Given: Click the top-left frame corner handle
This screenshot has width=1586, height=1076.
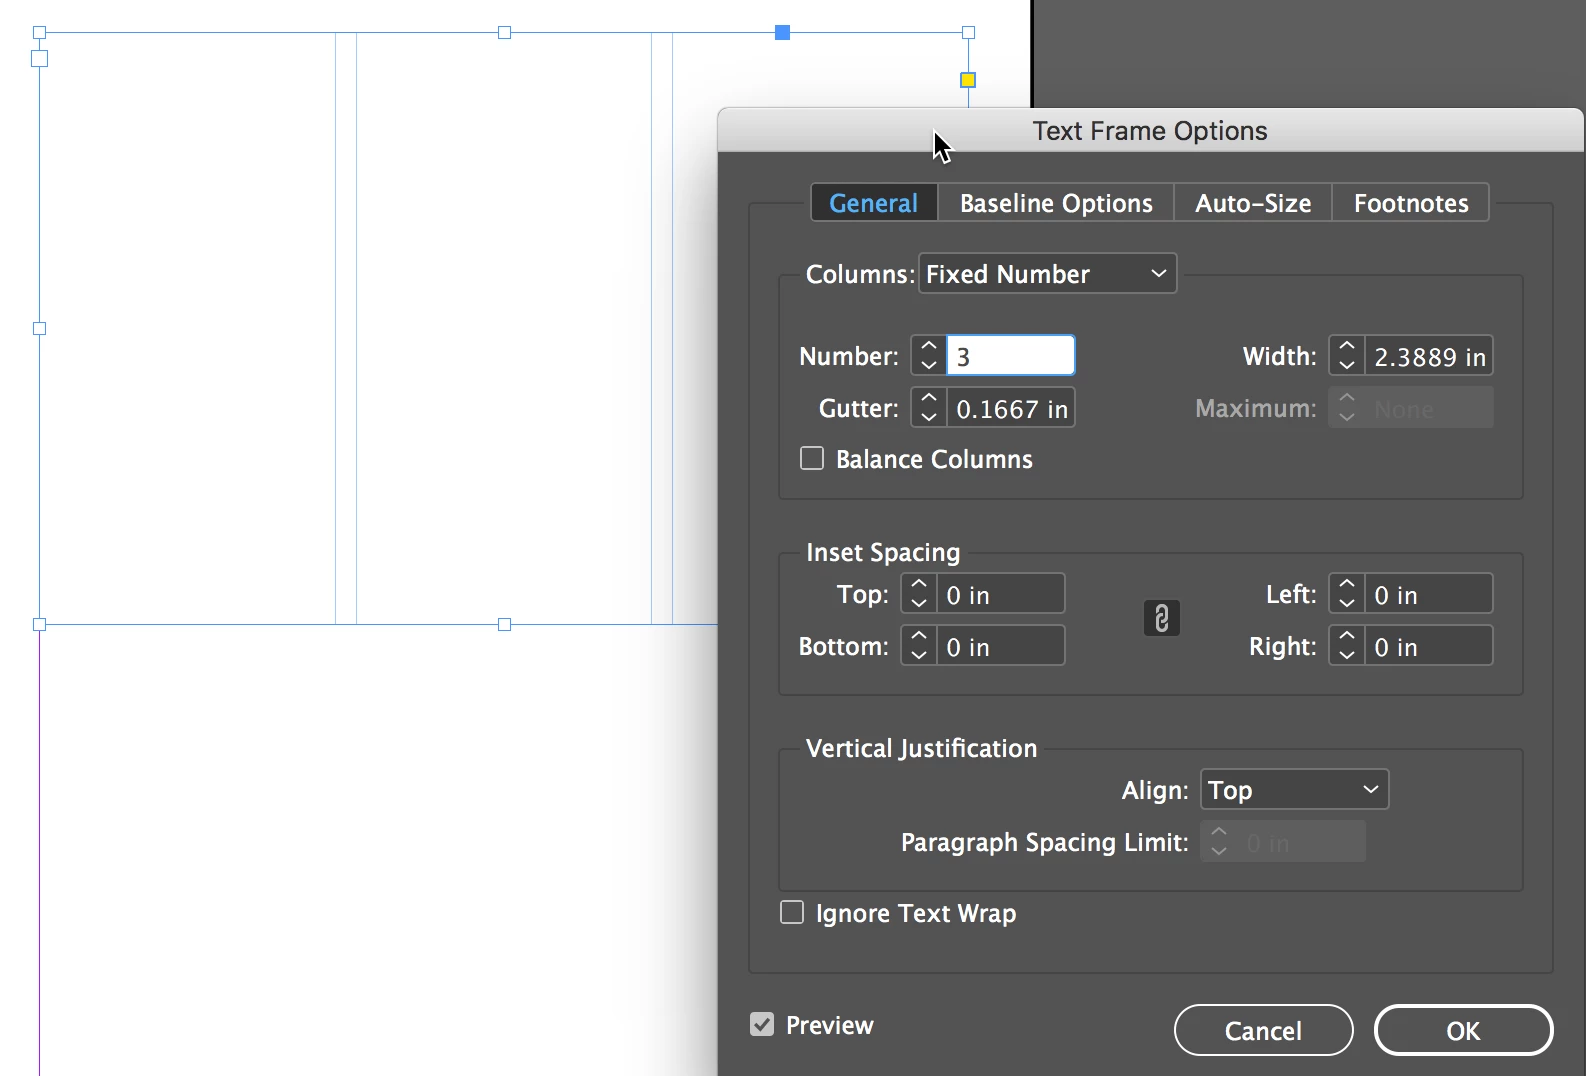Looking at the screenshot, I should (x=40, y=33).
